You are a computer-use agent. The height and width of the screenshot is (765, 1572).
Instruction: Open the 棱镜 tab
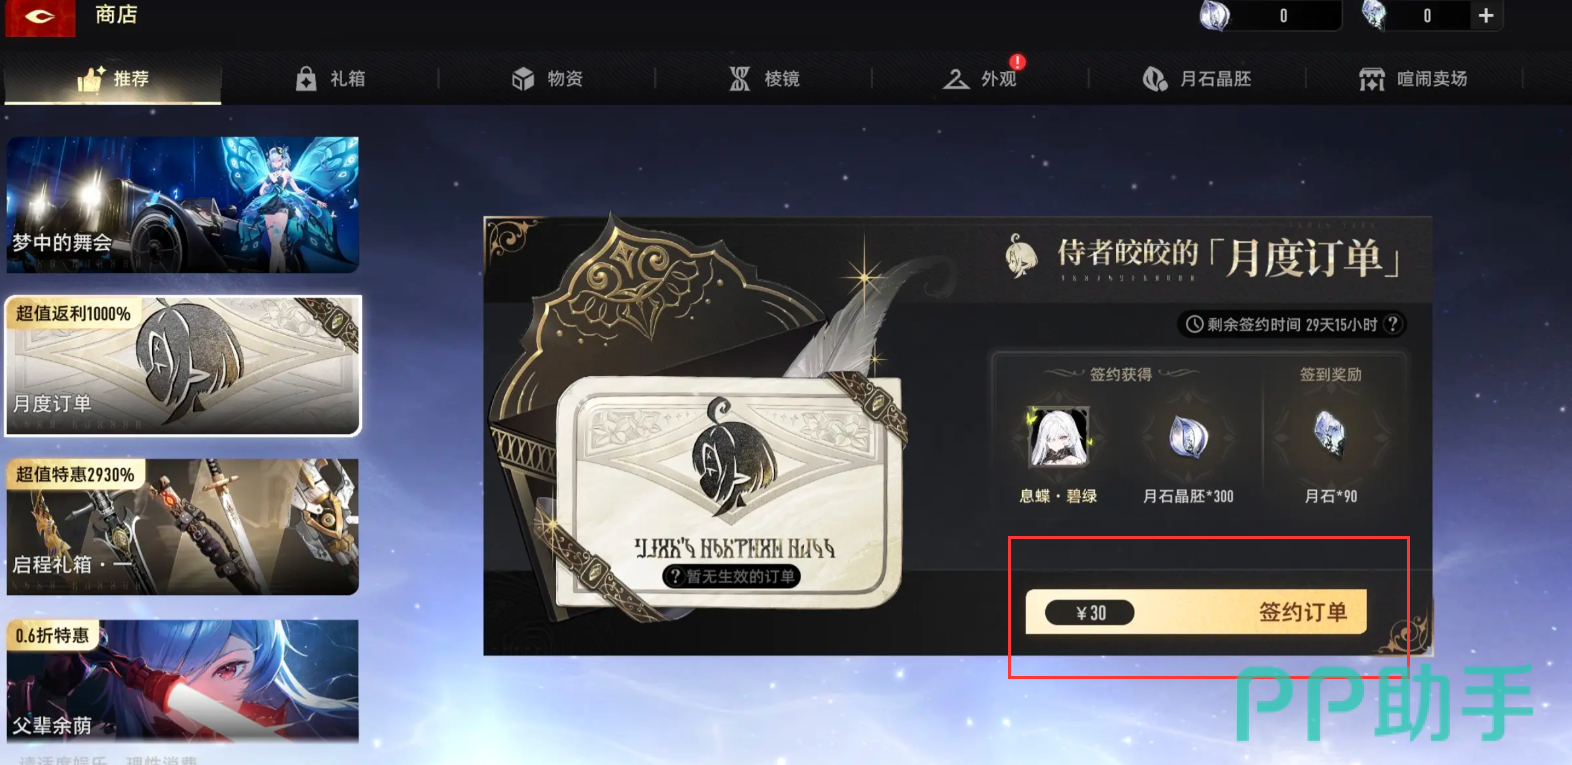764,78
